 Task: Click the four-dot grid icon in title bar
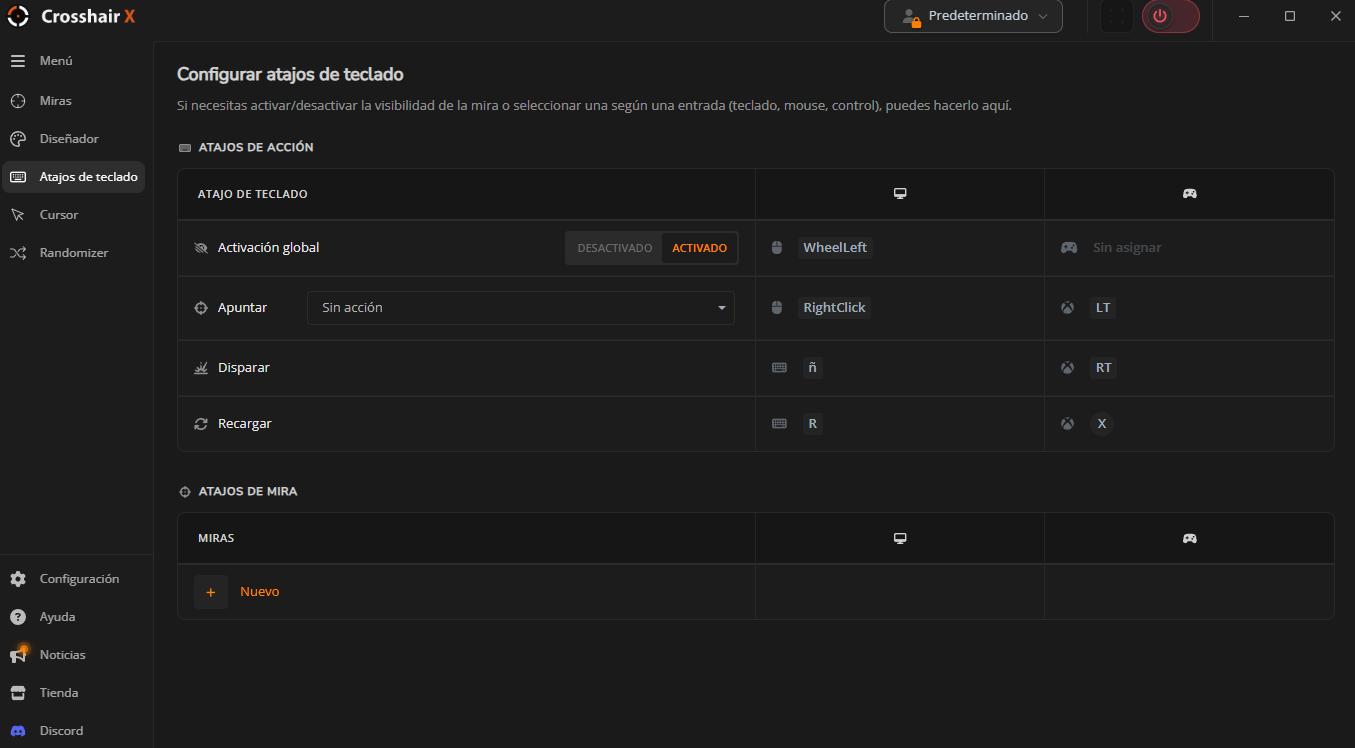pos(1117,16)
